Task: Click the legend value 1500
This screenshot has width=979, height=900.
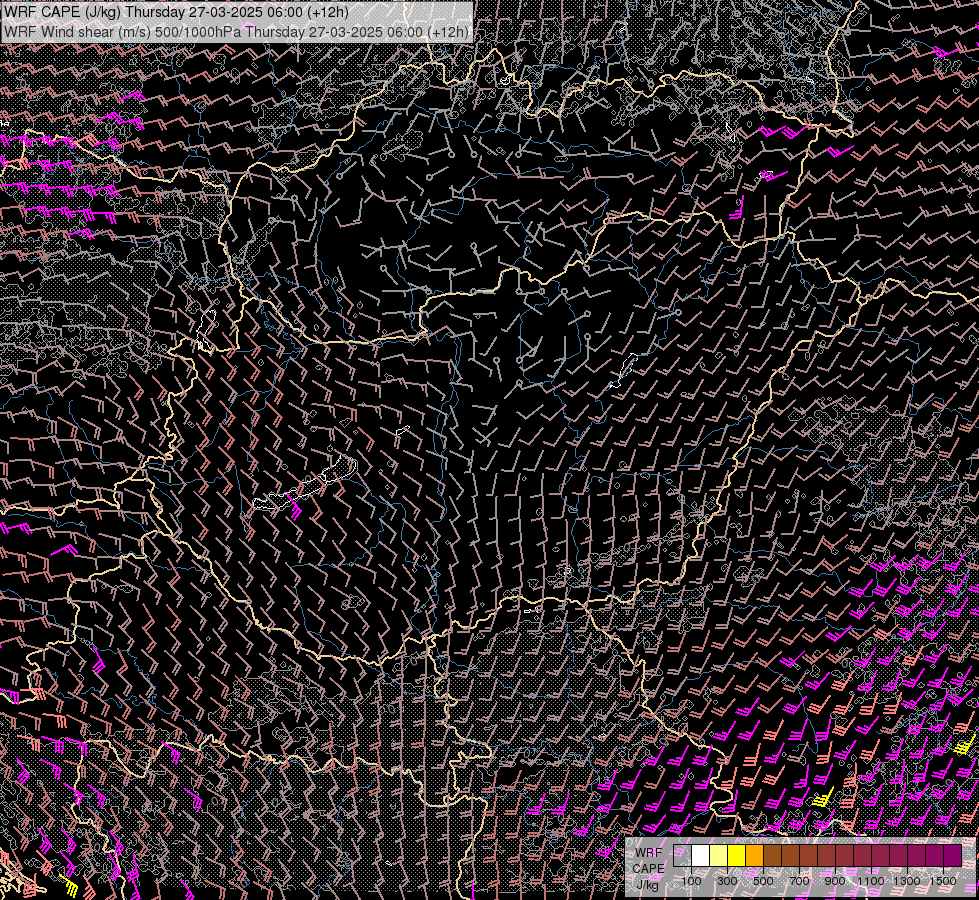Action: pyautogui.click(x=943, y=881)
